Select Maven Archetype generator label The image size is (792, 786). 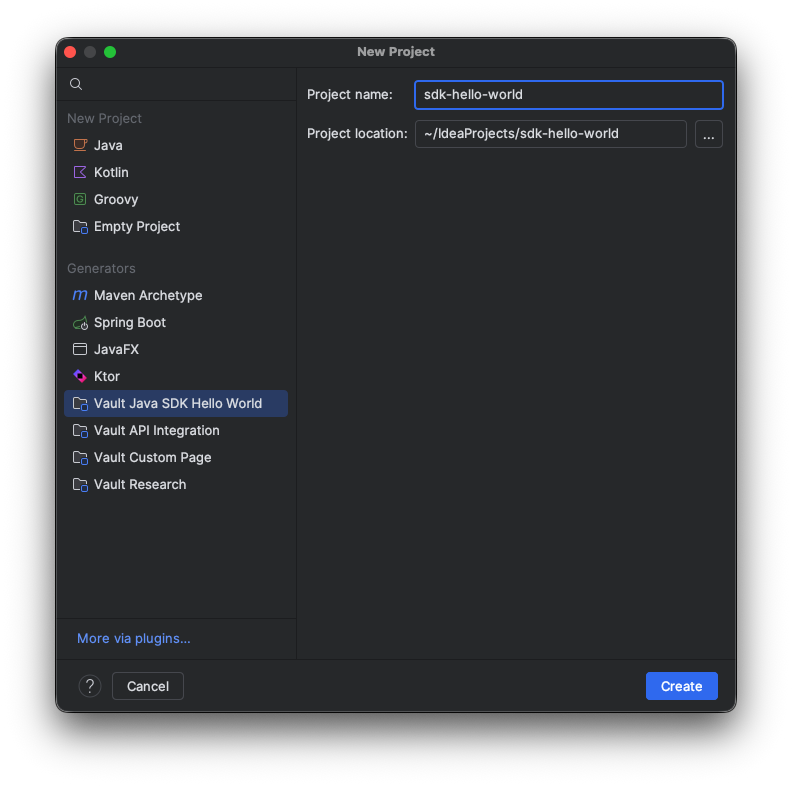pos(148,296)
